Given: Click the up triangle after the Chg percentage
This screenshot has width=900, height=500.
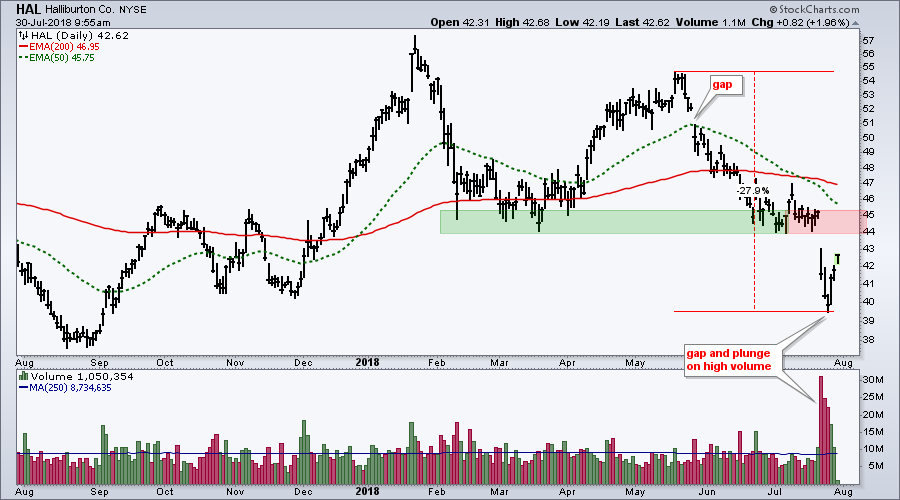Looking at the screenshot, I should 855,23.
